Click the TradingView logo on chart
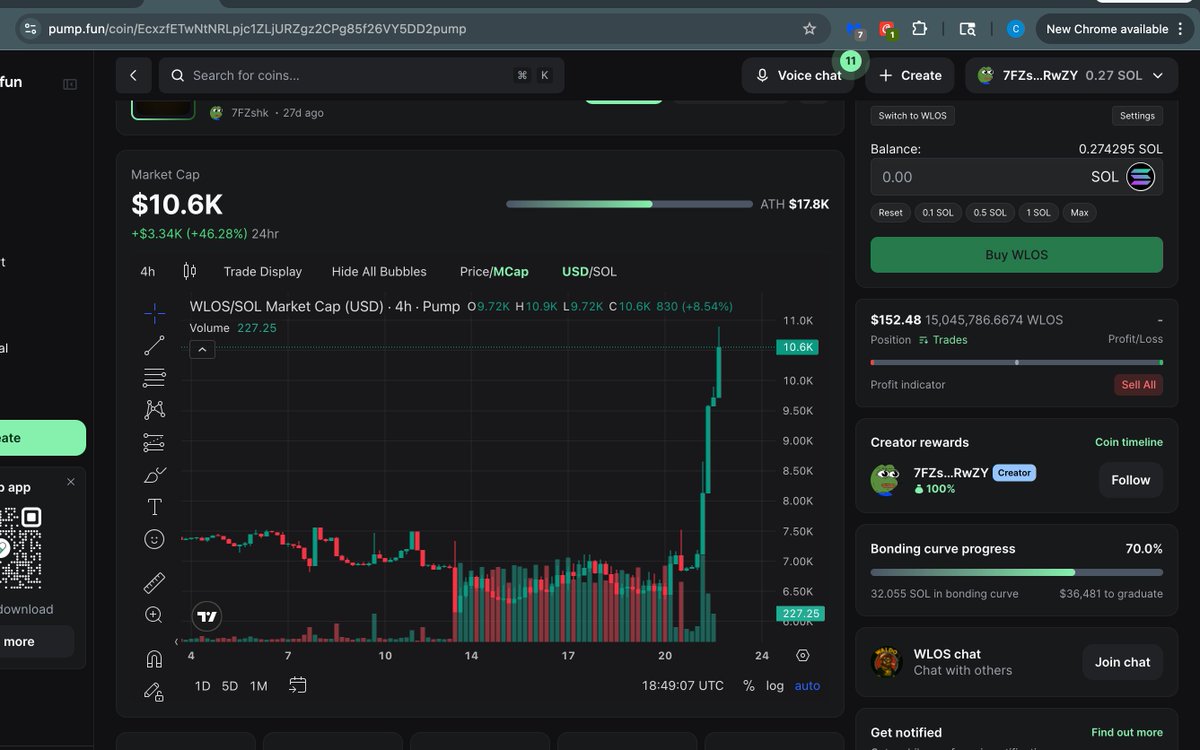 (x=207, y=617)
